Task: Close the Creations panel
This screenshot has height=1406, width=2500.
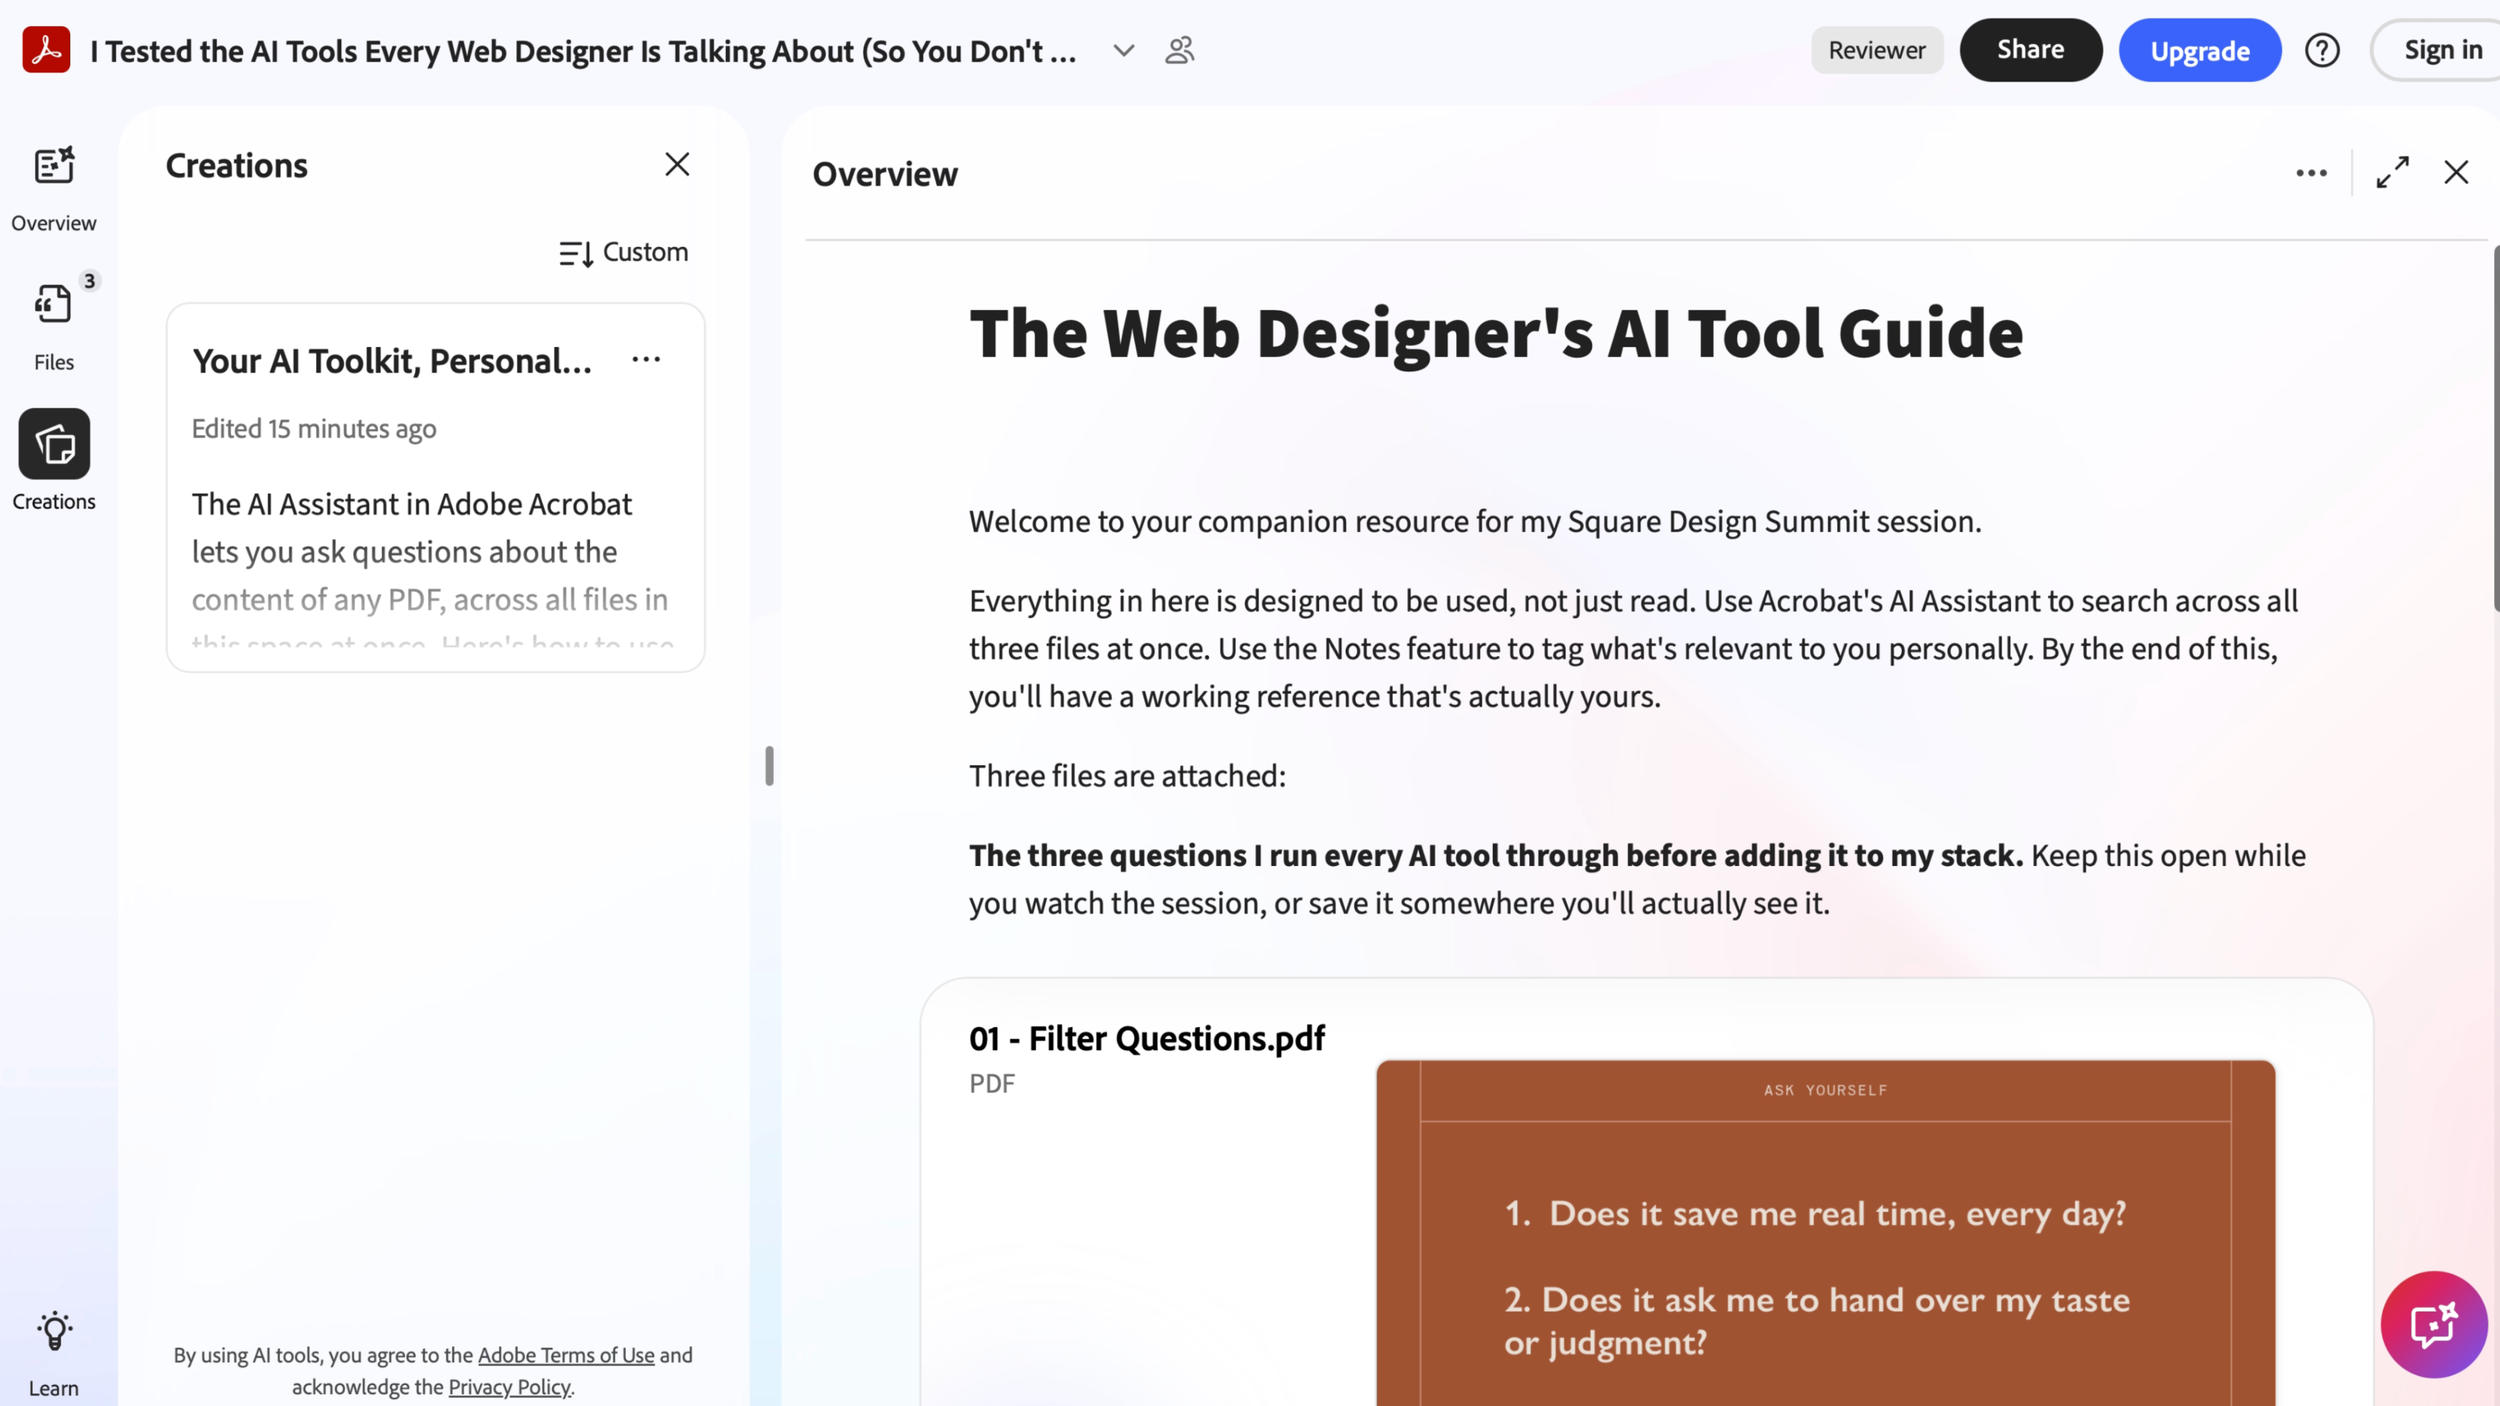Action: (677, 164)
